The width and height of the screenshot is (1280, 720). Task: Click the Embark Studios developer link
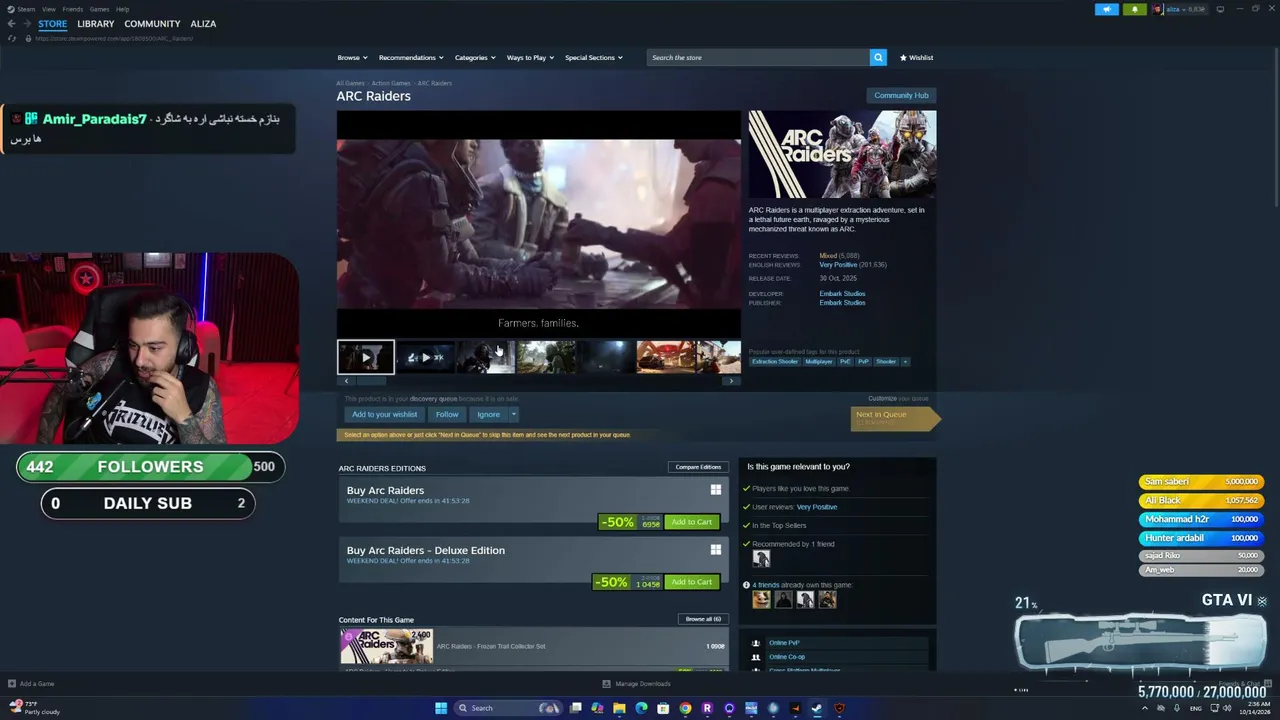coord(842,294)
